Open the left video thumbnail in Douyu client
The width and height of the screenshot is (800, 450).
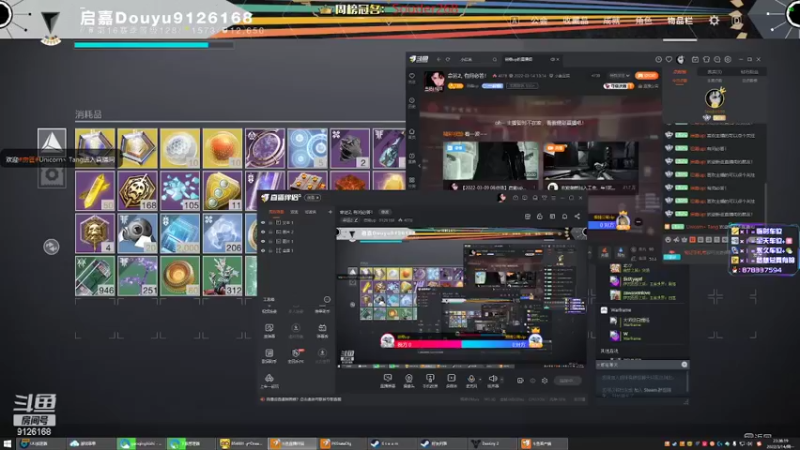(x=490, y=161)
